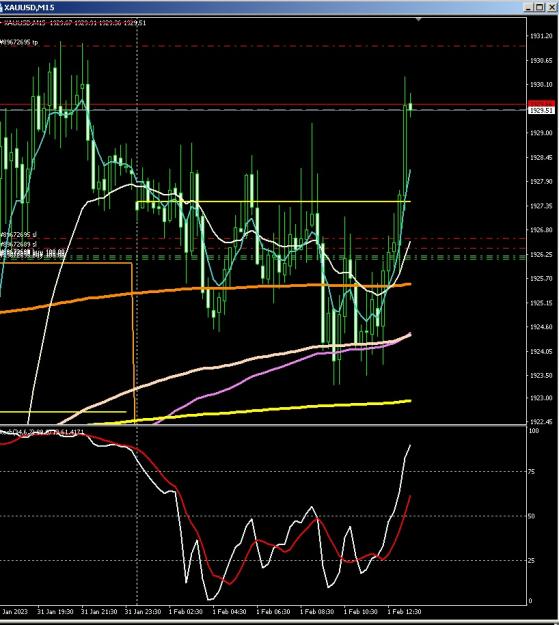Click oscillator scale level 25

coord(531,561)
